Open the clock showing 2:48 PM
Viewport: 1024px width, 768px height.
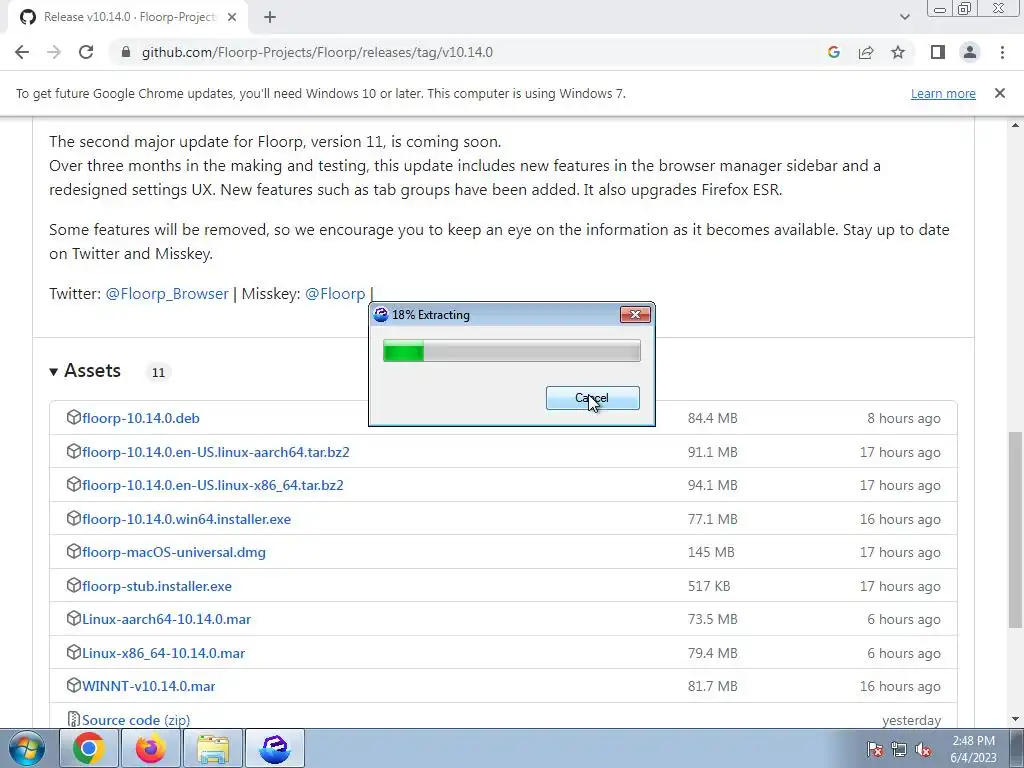[973, 749]
